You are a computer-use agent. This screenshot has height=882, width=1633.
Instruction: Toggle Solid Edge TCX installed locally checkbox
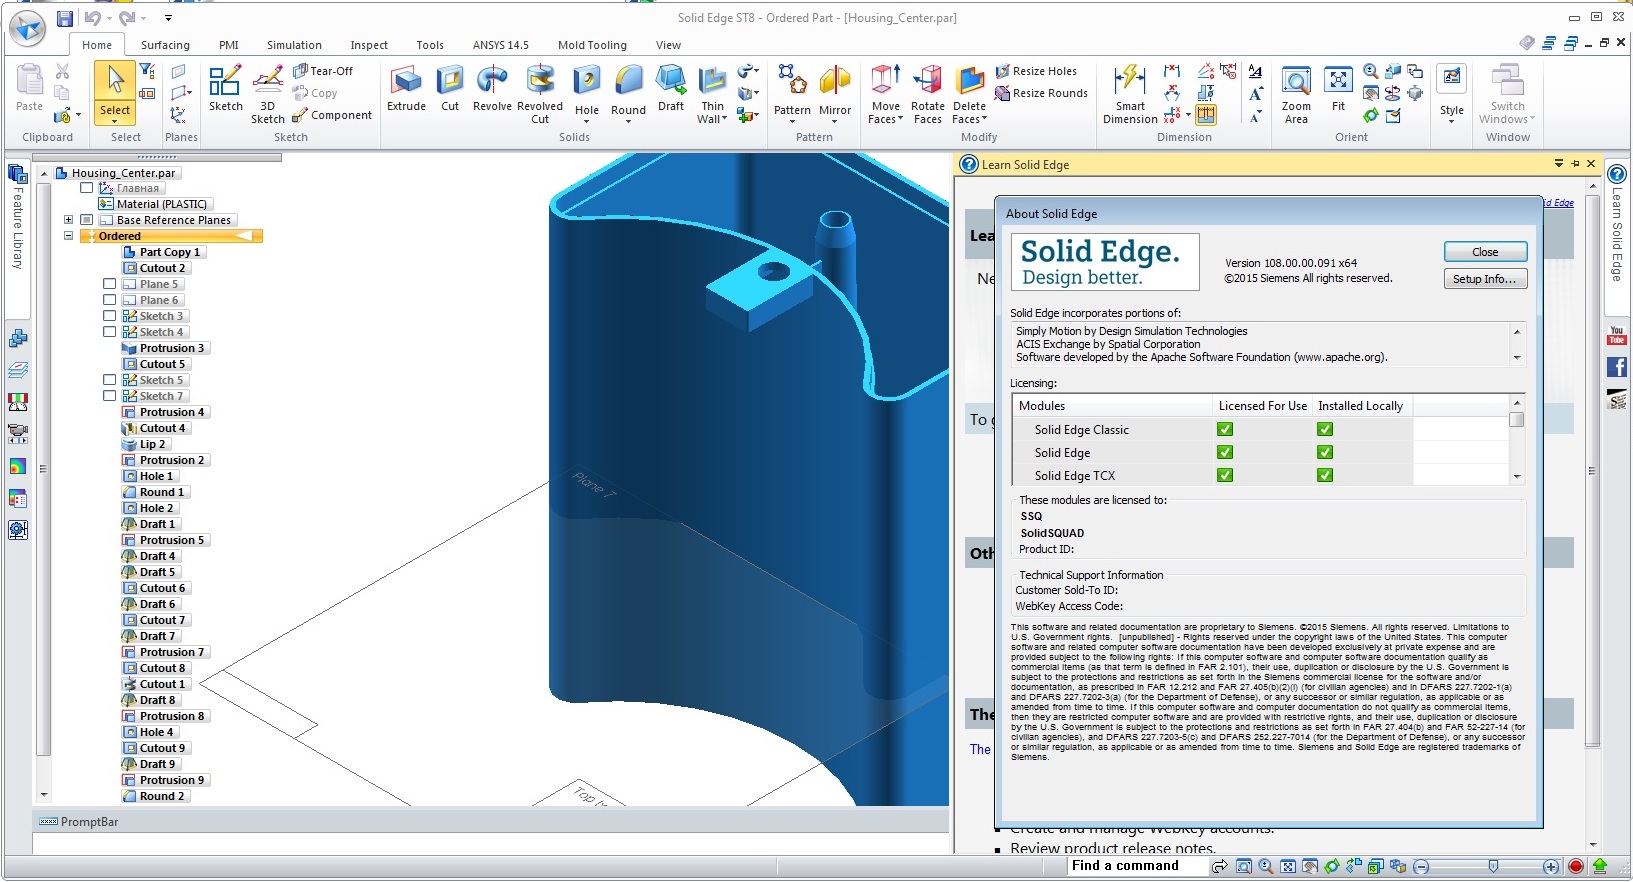[x=1325, y=475]
